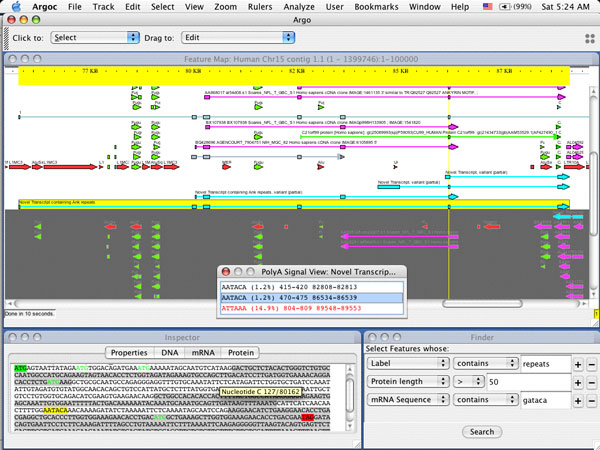Switch to the mRNA tab in Inspector

coord(202,353)
